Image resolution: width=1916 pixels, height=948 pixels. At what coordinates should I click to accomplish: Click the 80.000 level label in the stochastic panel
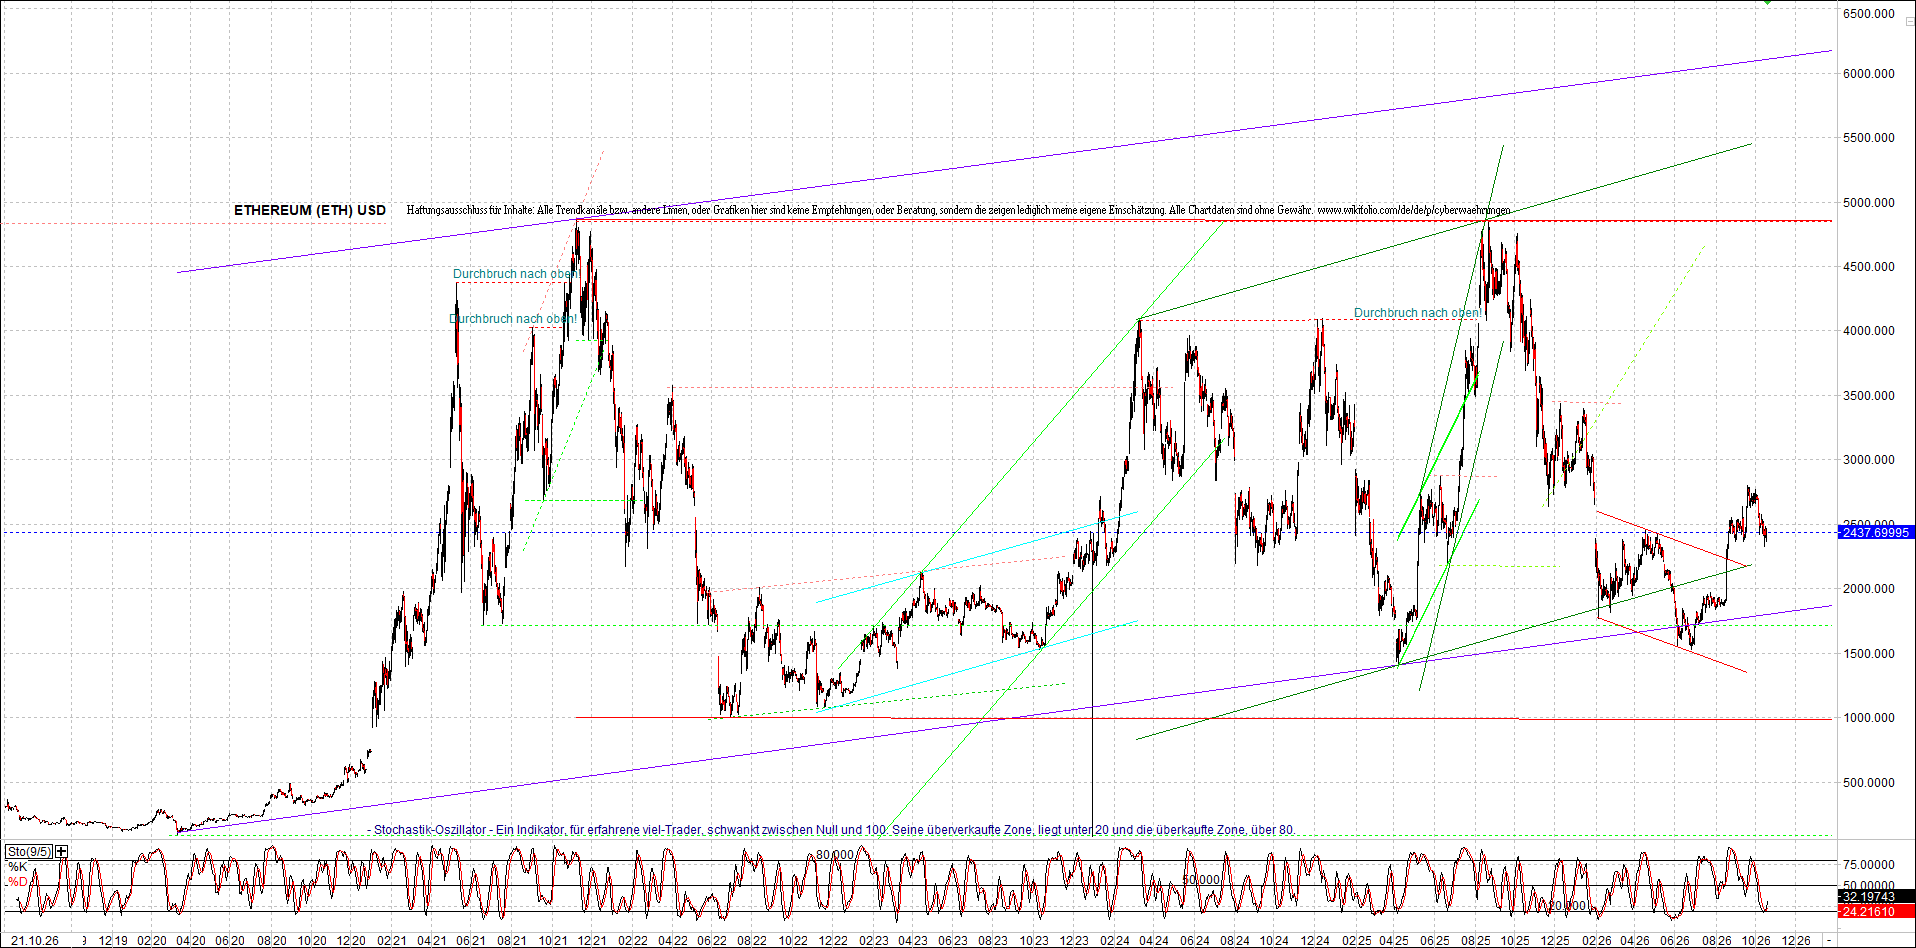tap(835, 855)
